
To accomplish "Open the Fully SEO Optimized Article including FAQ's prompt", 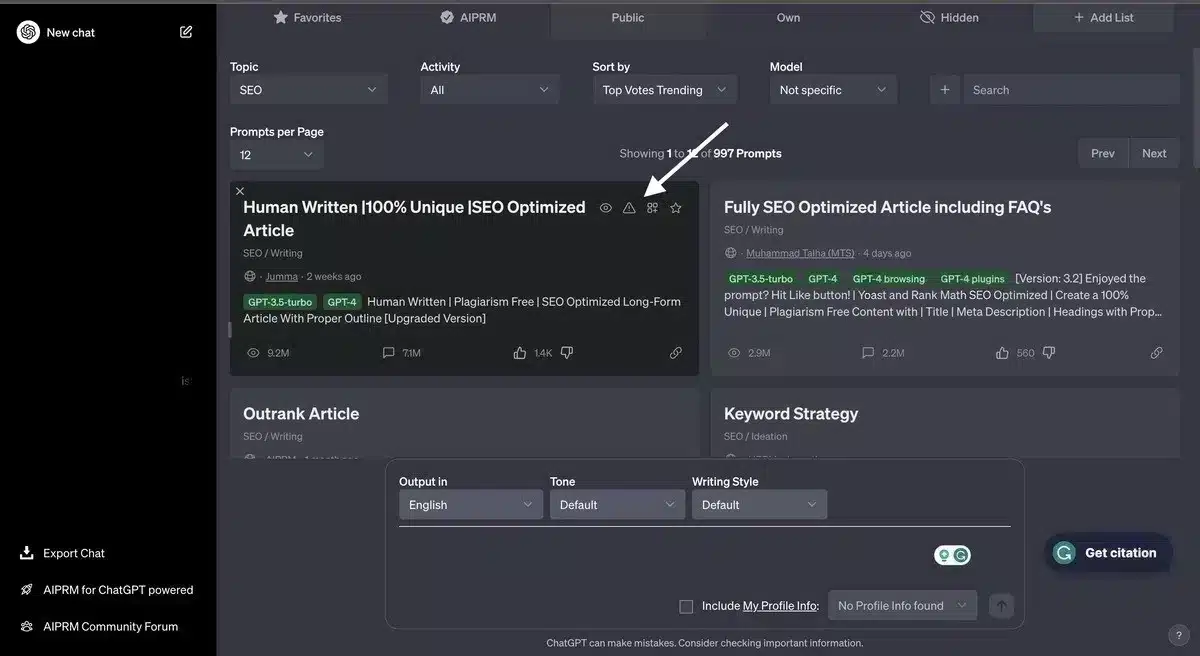I will click(887, 207).
